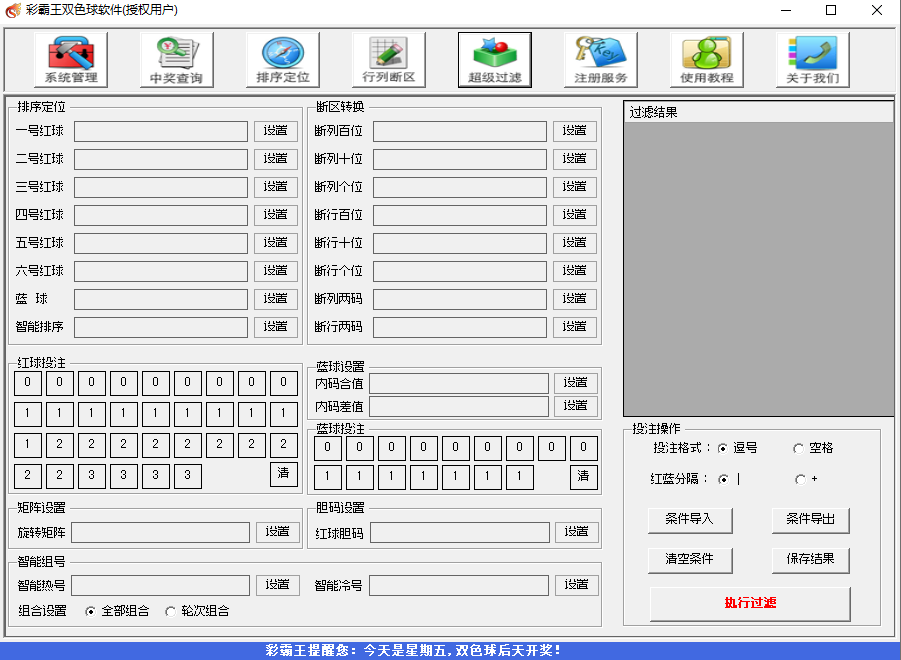Choose the + red-blue separator radio
901x660 pixels.
[800, 479]
